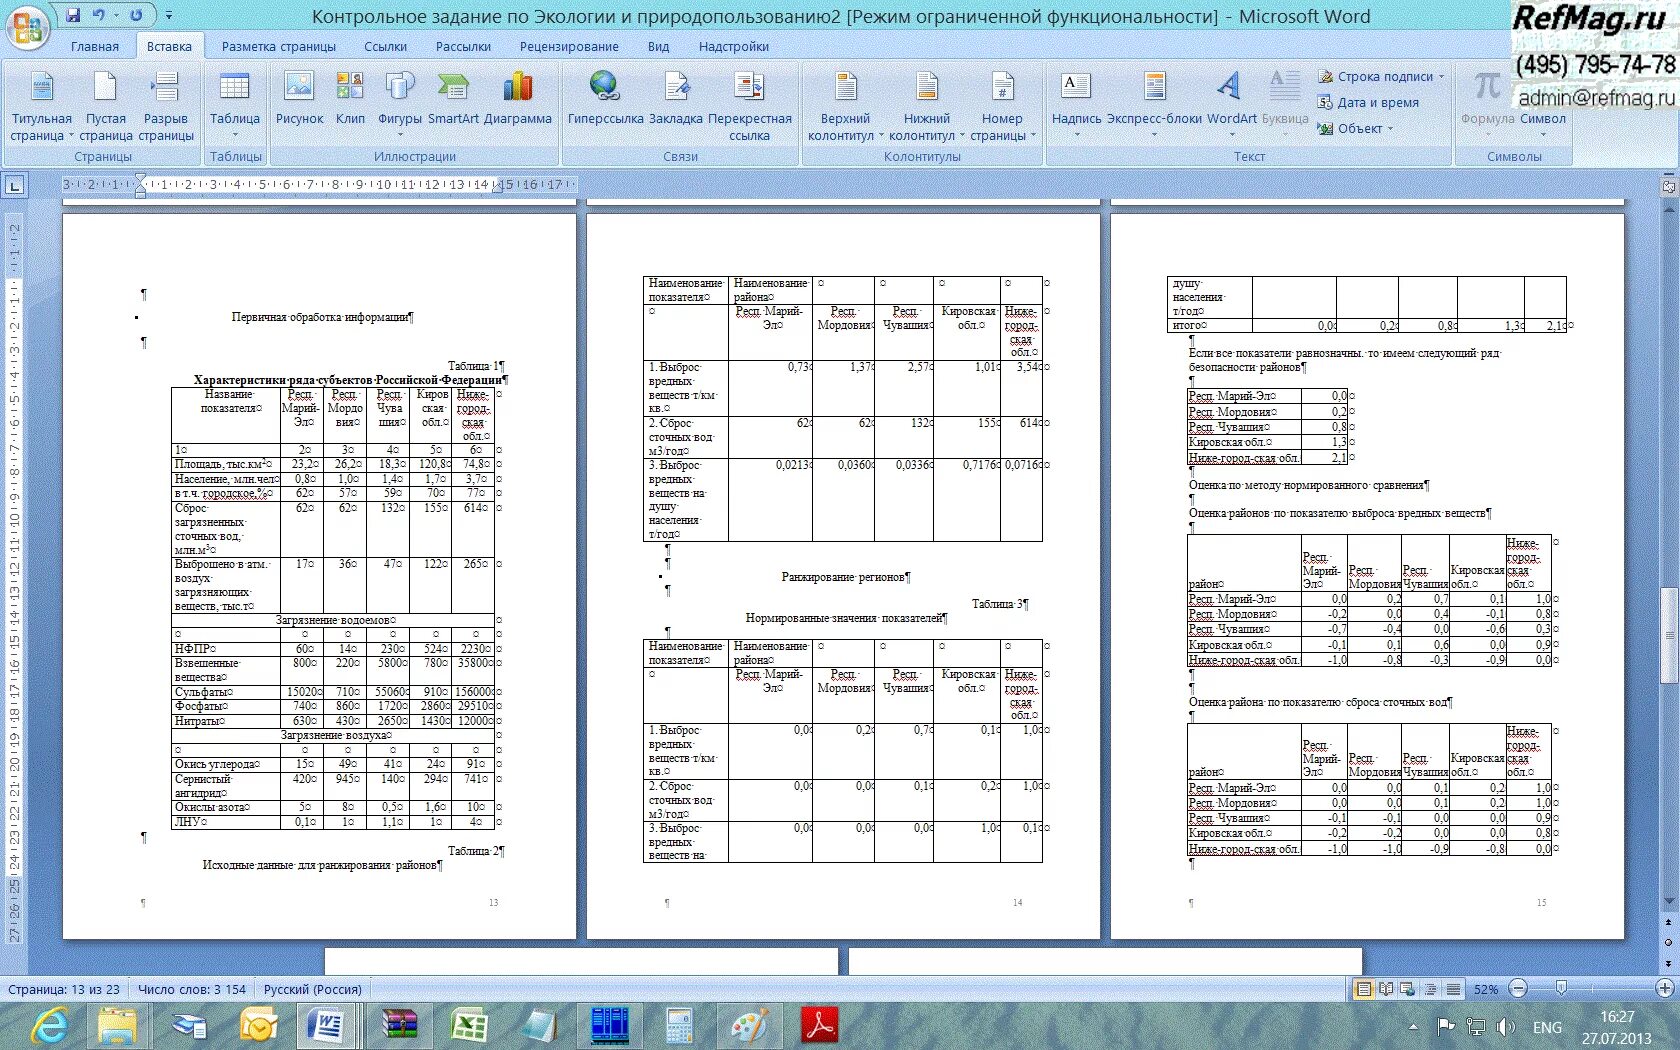Open Internet Explorer from the taskbar
1680x1050 pixels.
coord(49,1026)
